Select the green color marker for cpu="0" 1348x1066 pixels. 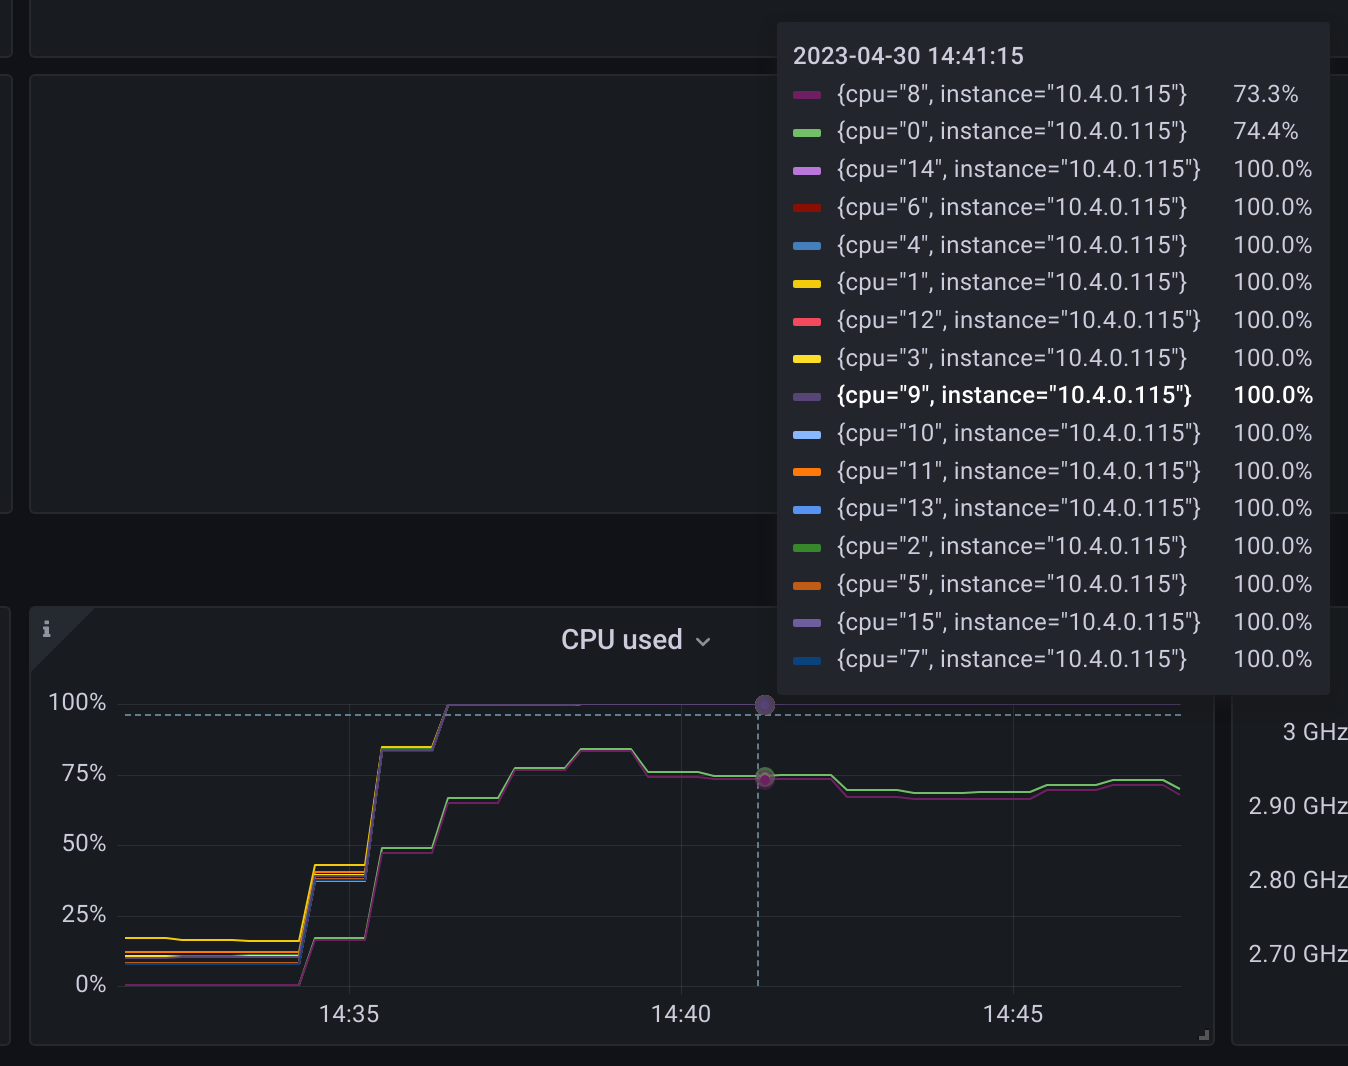coord(808,132)
